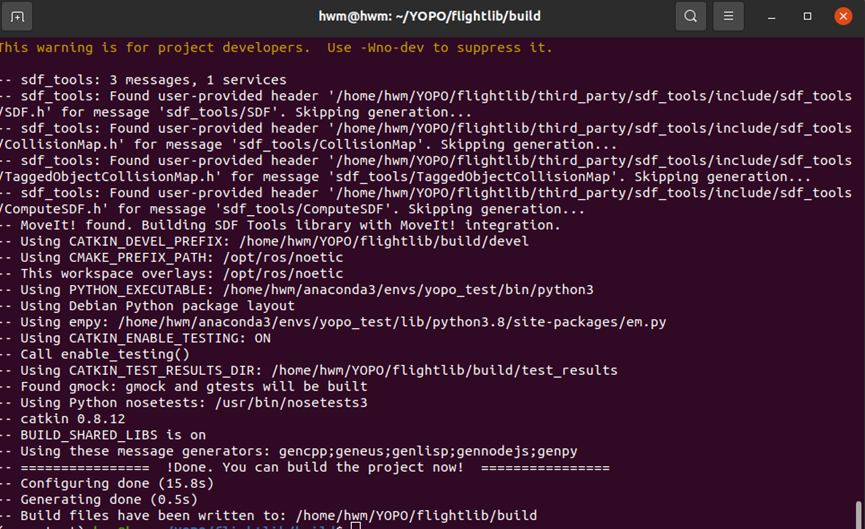This screenshot has width=865, height=529.
Task: Open the hamburger menu
Action: (728, 16)
